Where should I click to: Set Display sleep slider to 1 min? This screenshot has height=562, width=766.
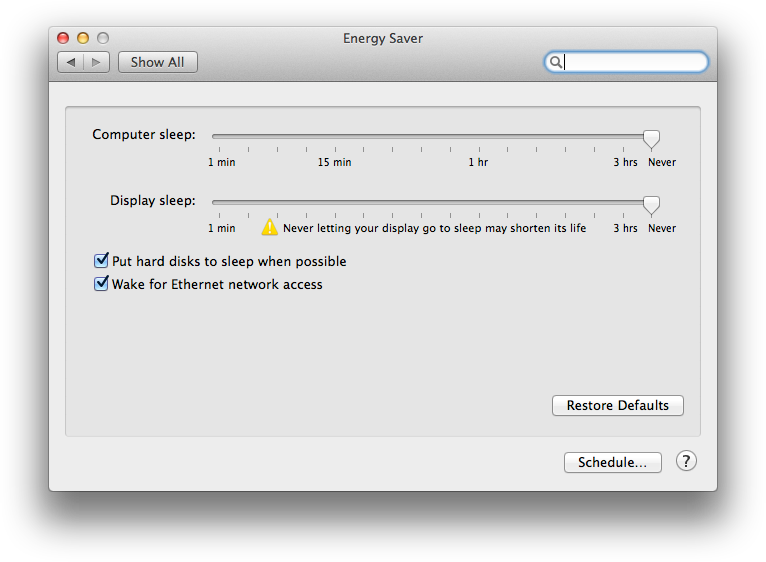coord(214,202)
